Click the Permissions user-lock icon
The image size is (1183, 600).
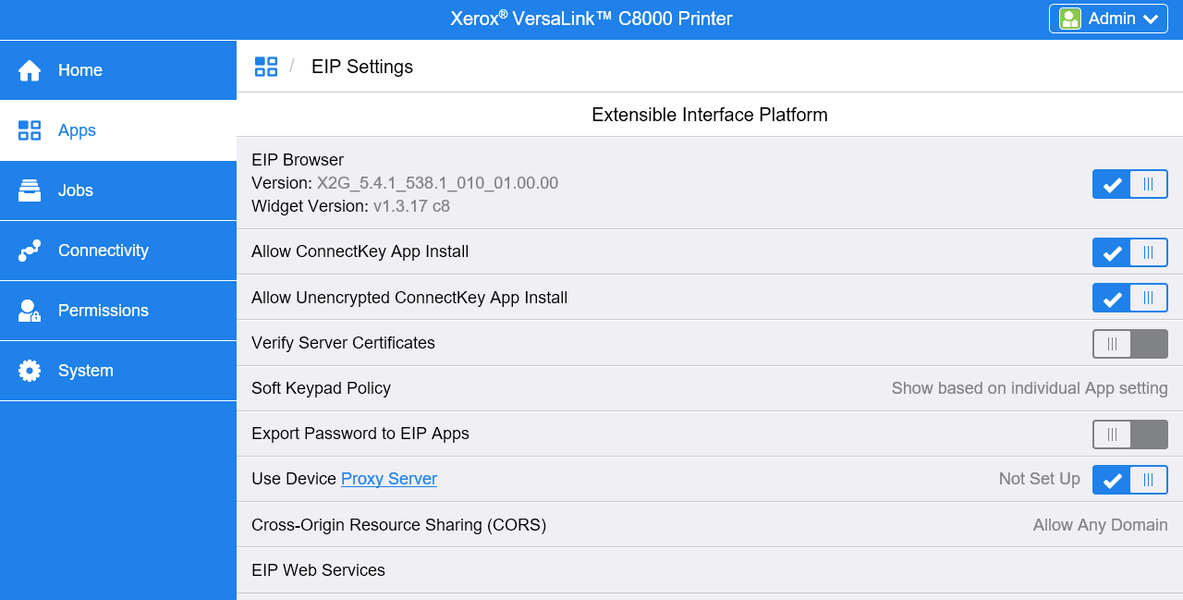pyautogui.click(x=30, y=311)
